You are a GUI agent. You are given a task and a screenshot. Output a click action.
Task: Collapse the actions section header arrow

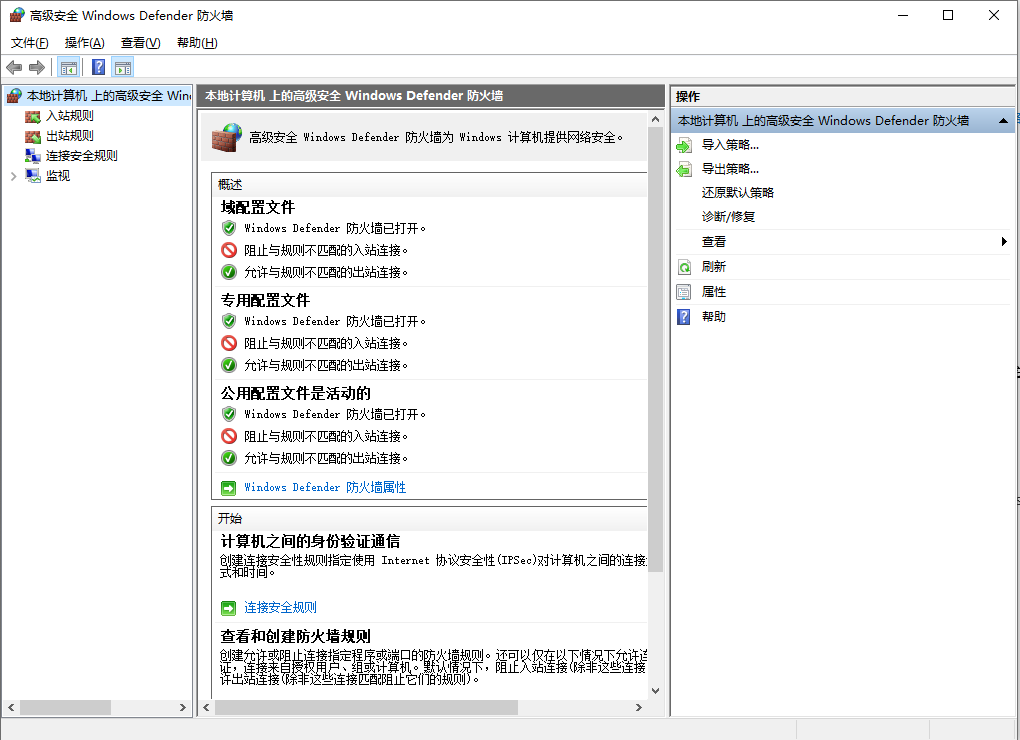coord(1003,121)
